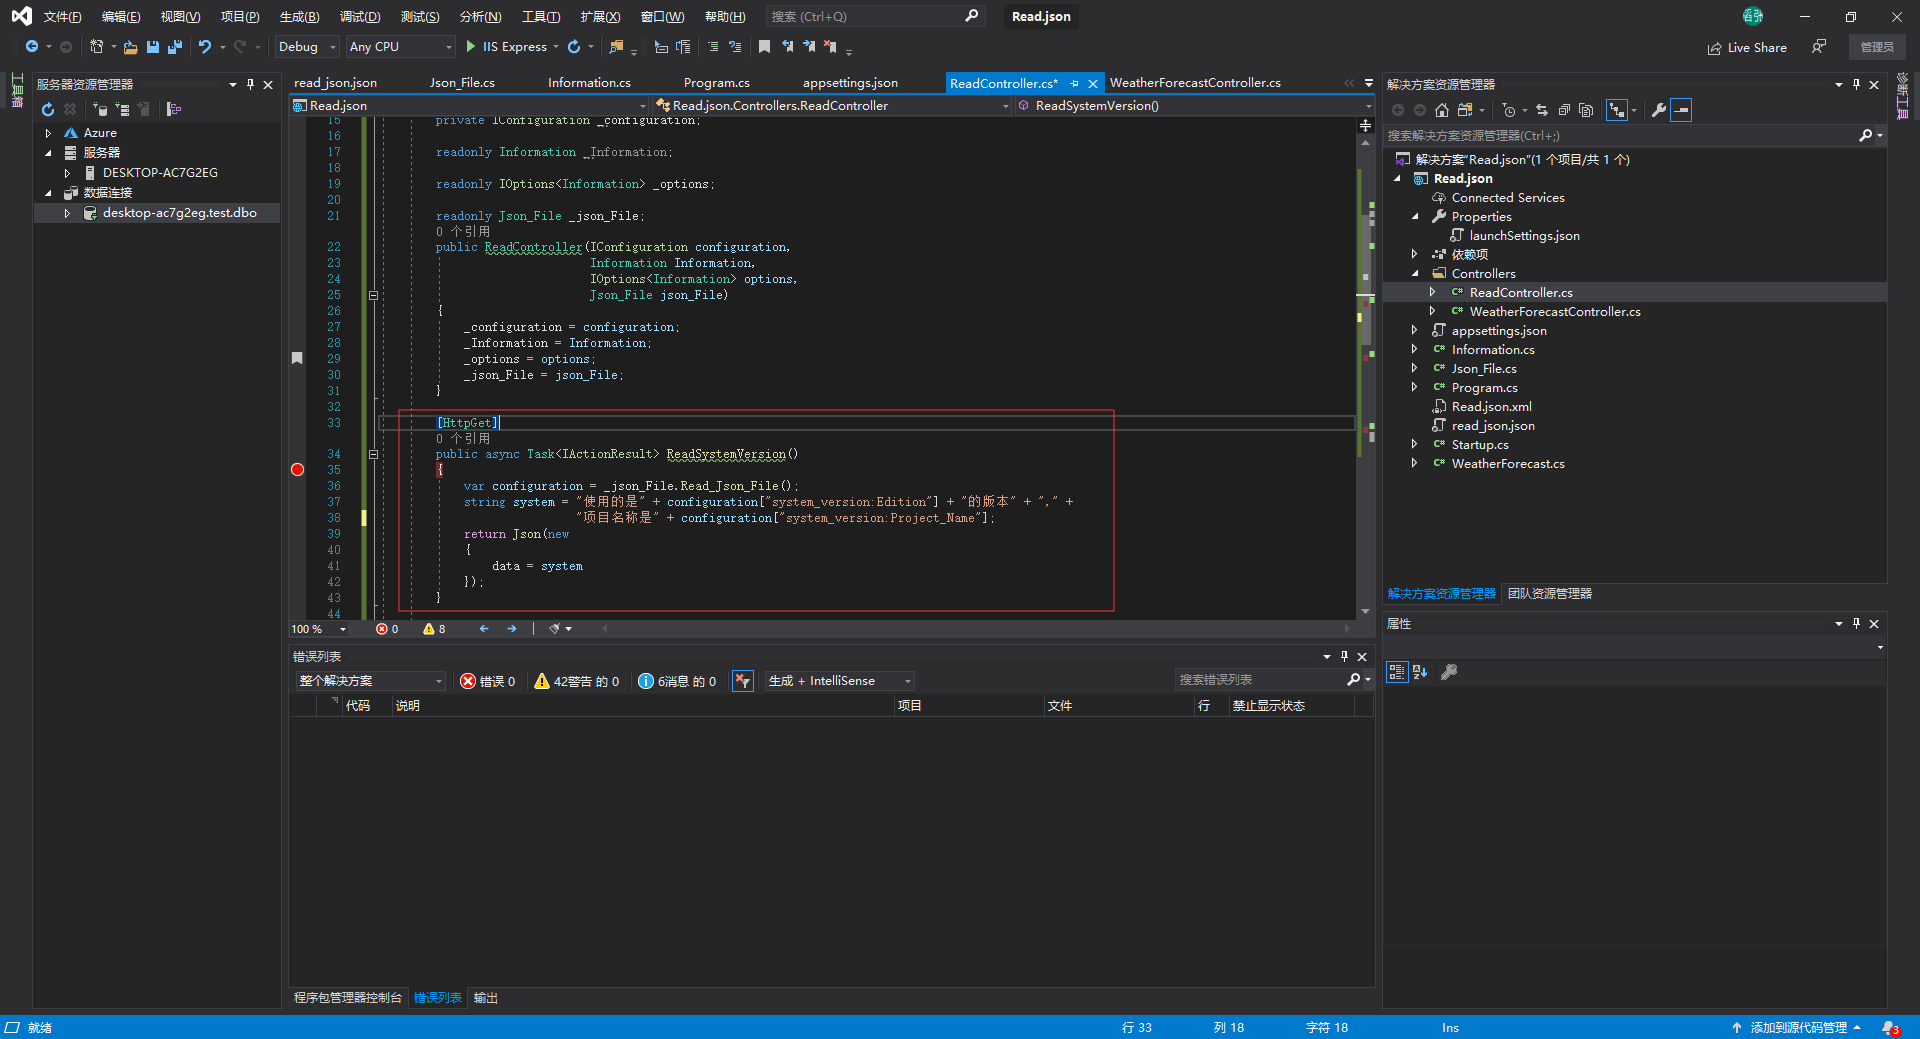Click Show All Files icon in Solution Explorer

[x=1586, y=110]
